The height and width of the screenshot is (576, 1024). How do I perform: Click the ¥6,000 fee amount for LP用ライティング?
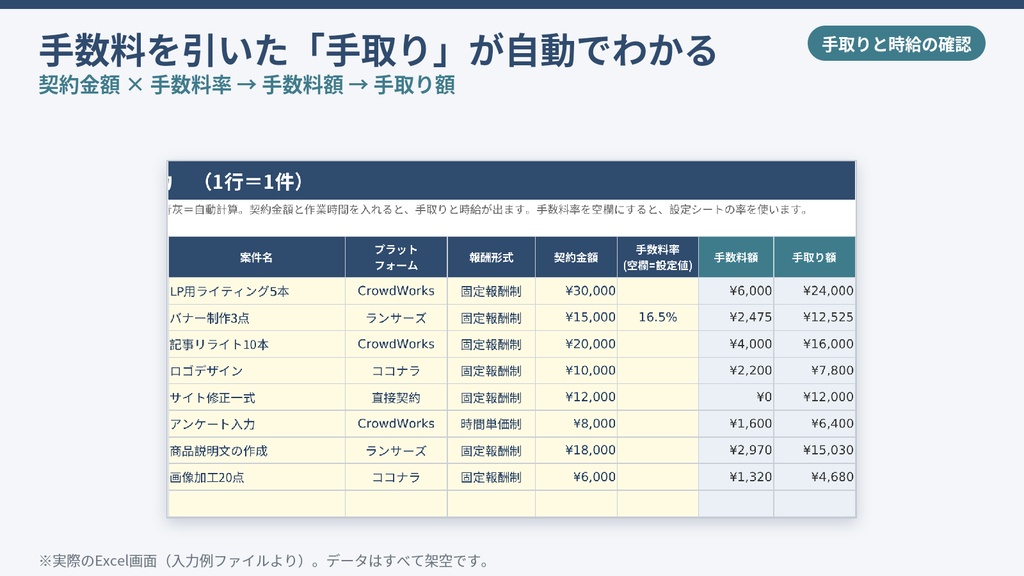click(x=736, y=291)
